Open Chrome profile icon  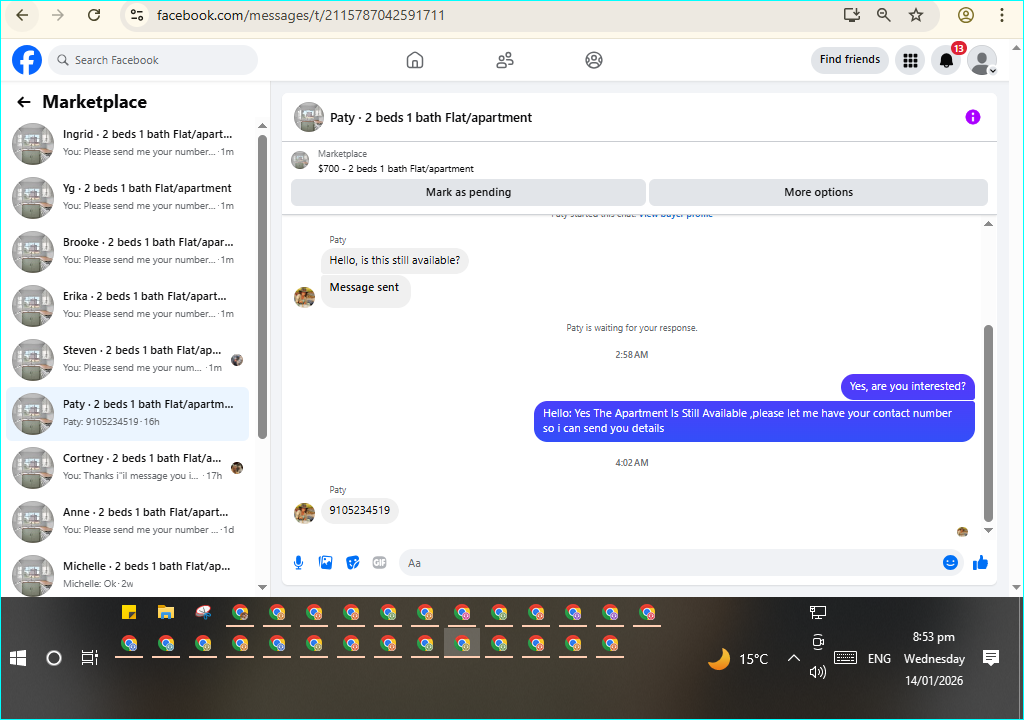click(966, 15)
